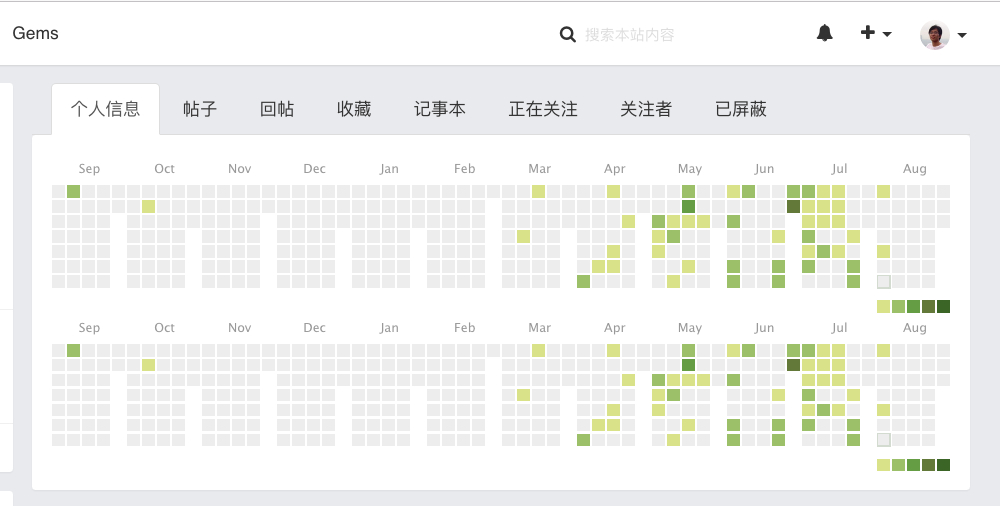
Task: Open the notifications bell icon
Action: (x=825, y=33)
